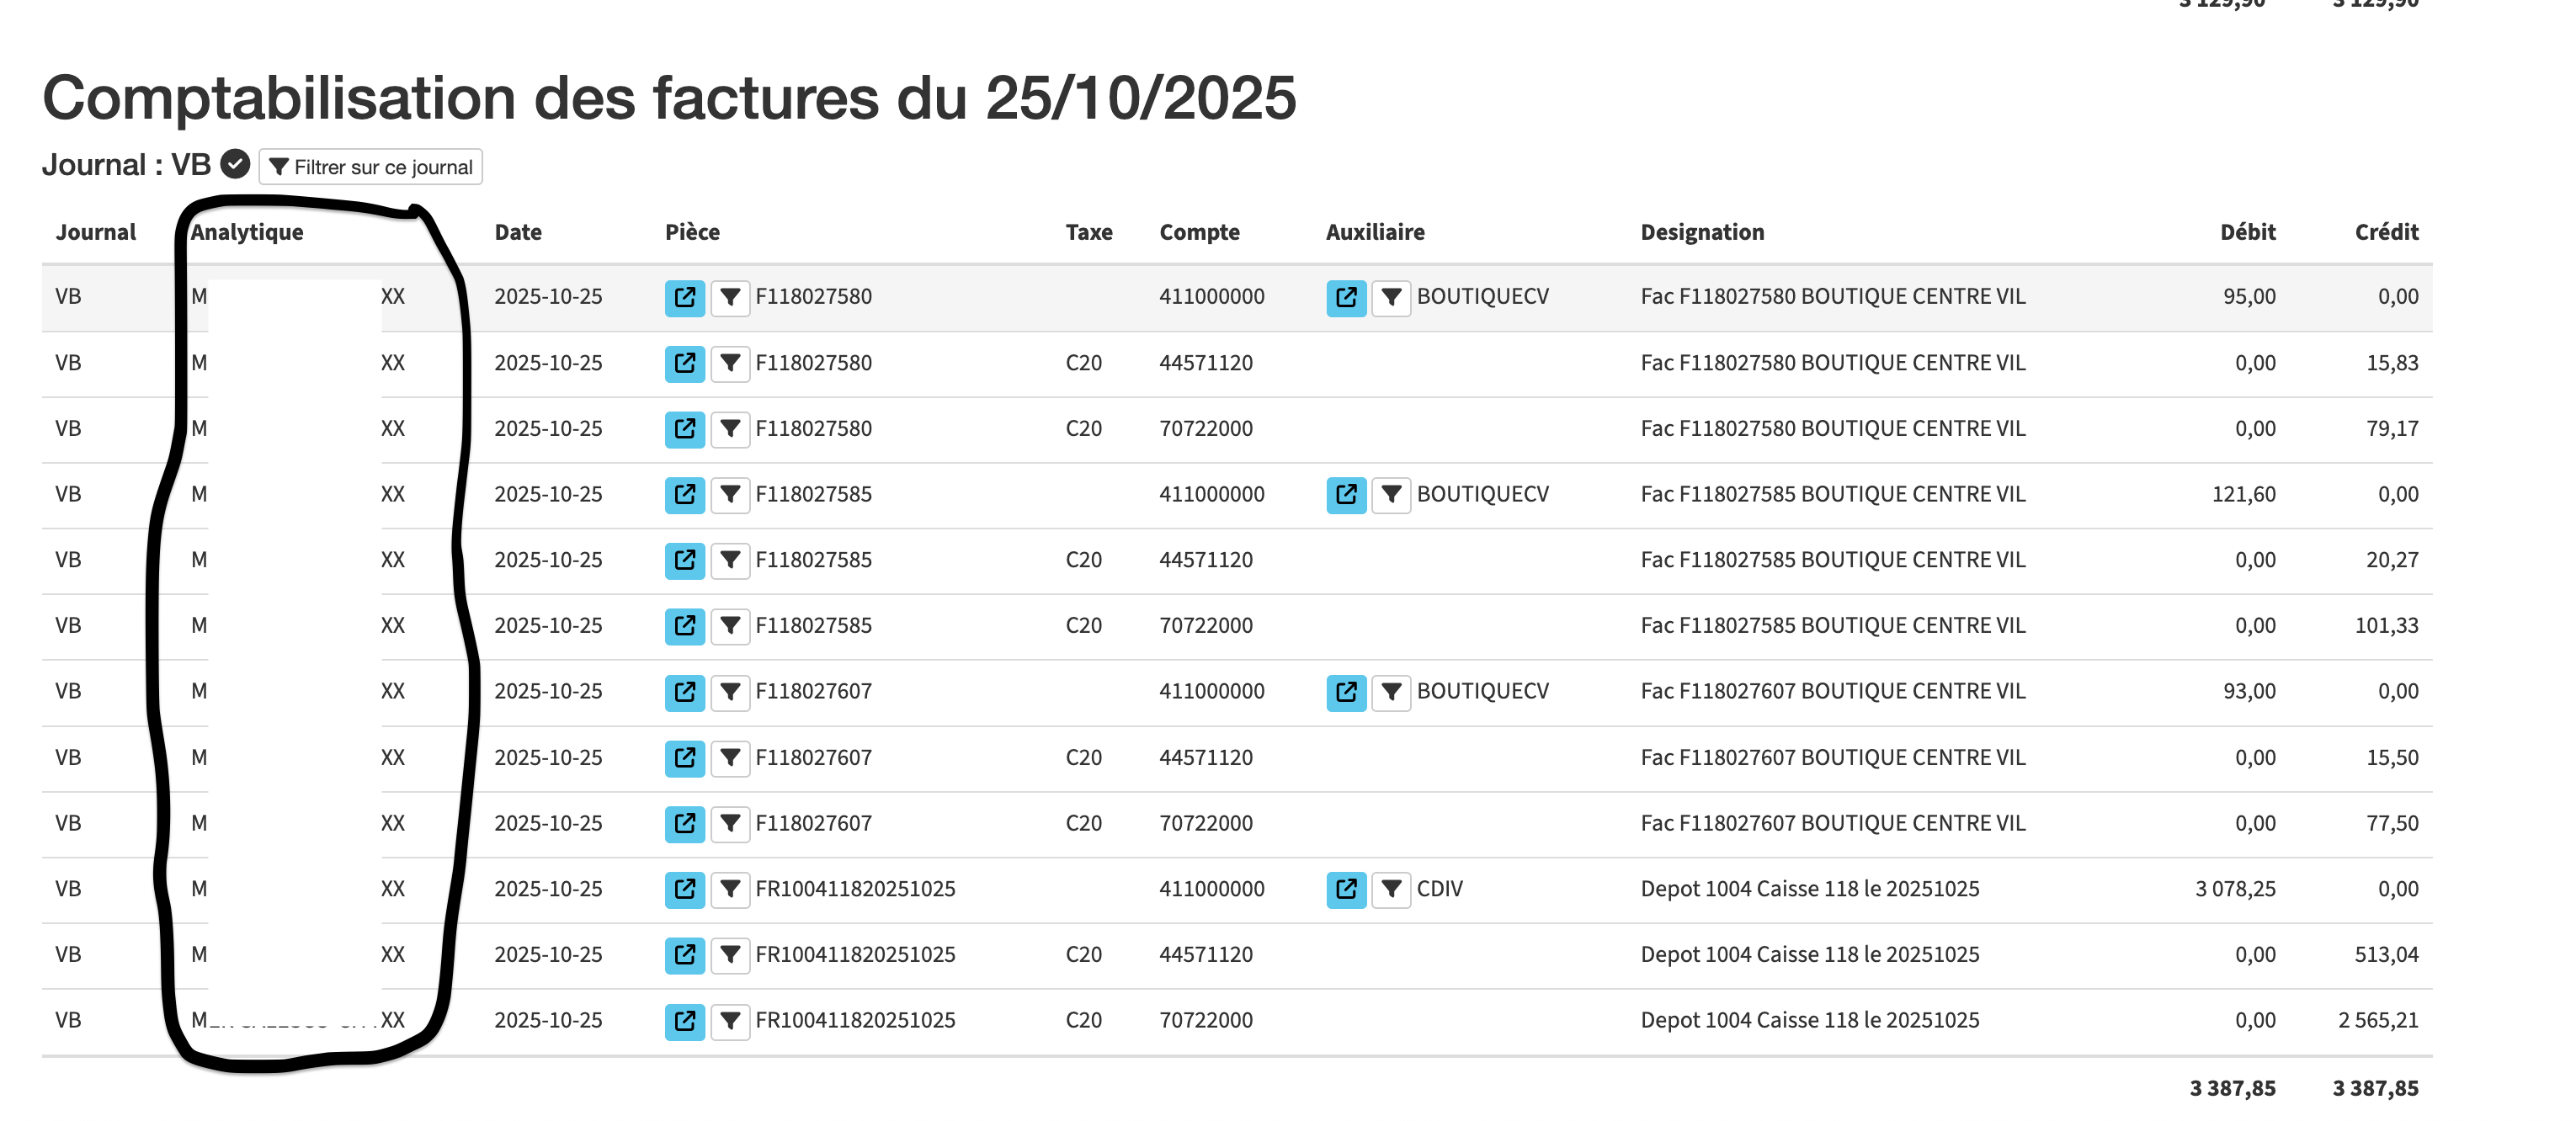
Task: Filter on auxiliary BOUTIQUECV for F118027607
Action: pyautogui.click(x=1390, y=692)
